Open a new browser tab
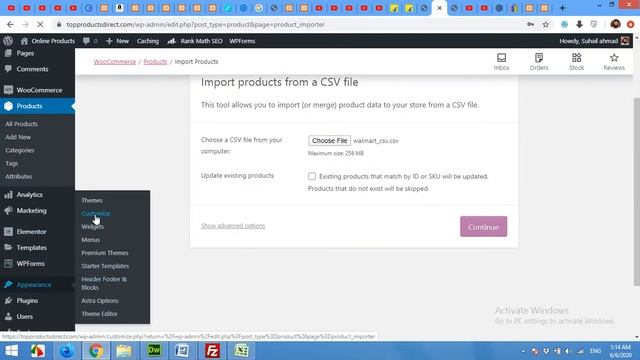 562,8
